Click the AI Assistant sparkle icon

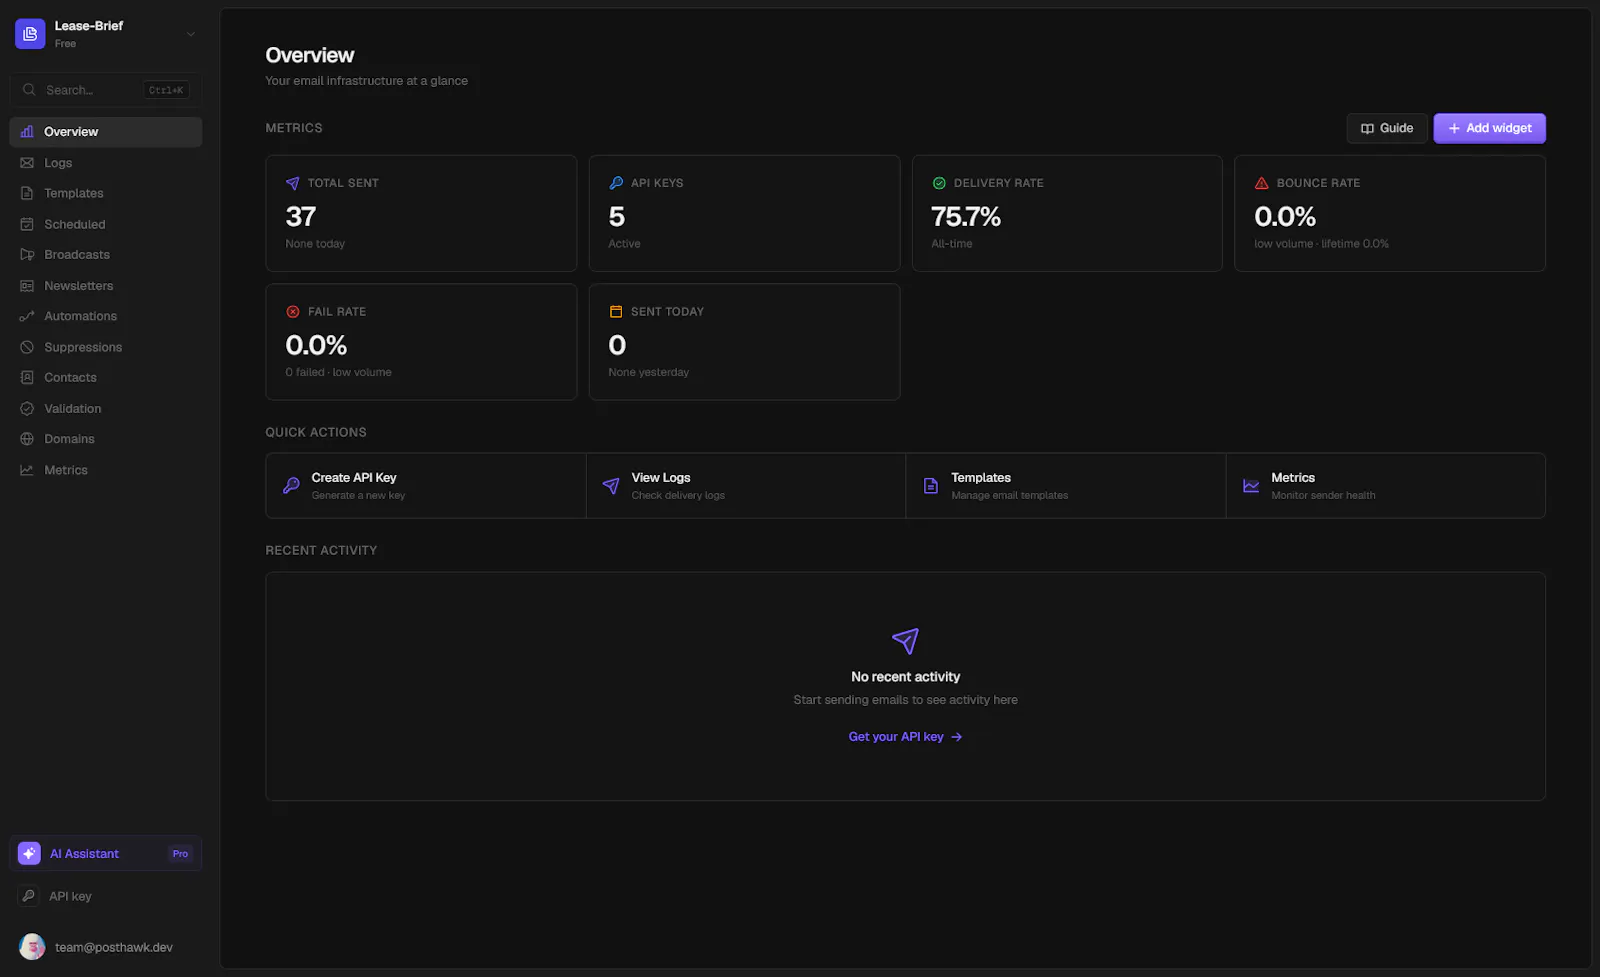[x=29, y=854]
